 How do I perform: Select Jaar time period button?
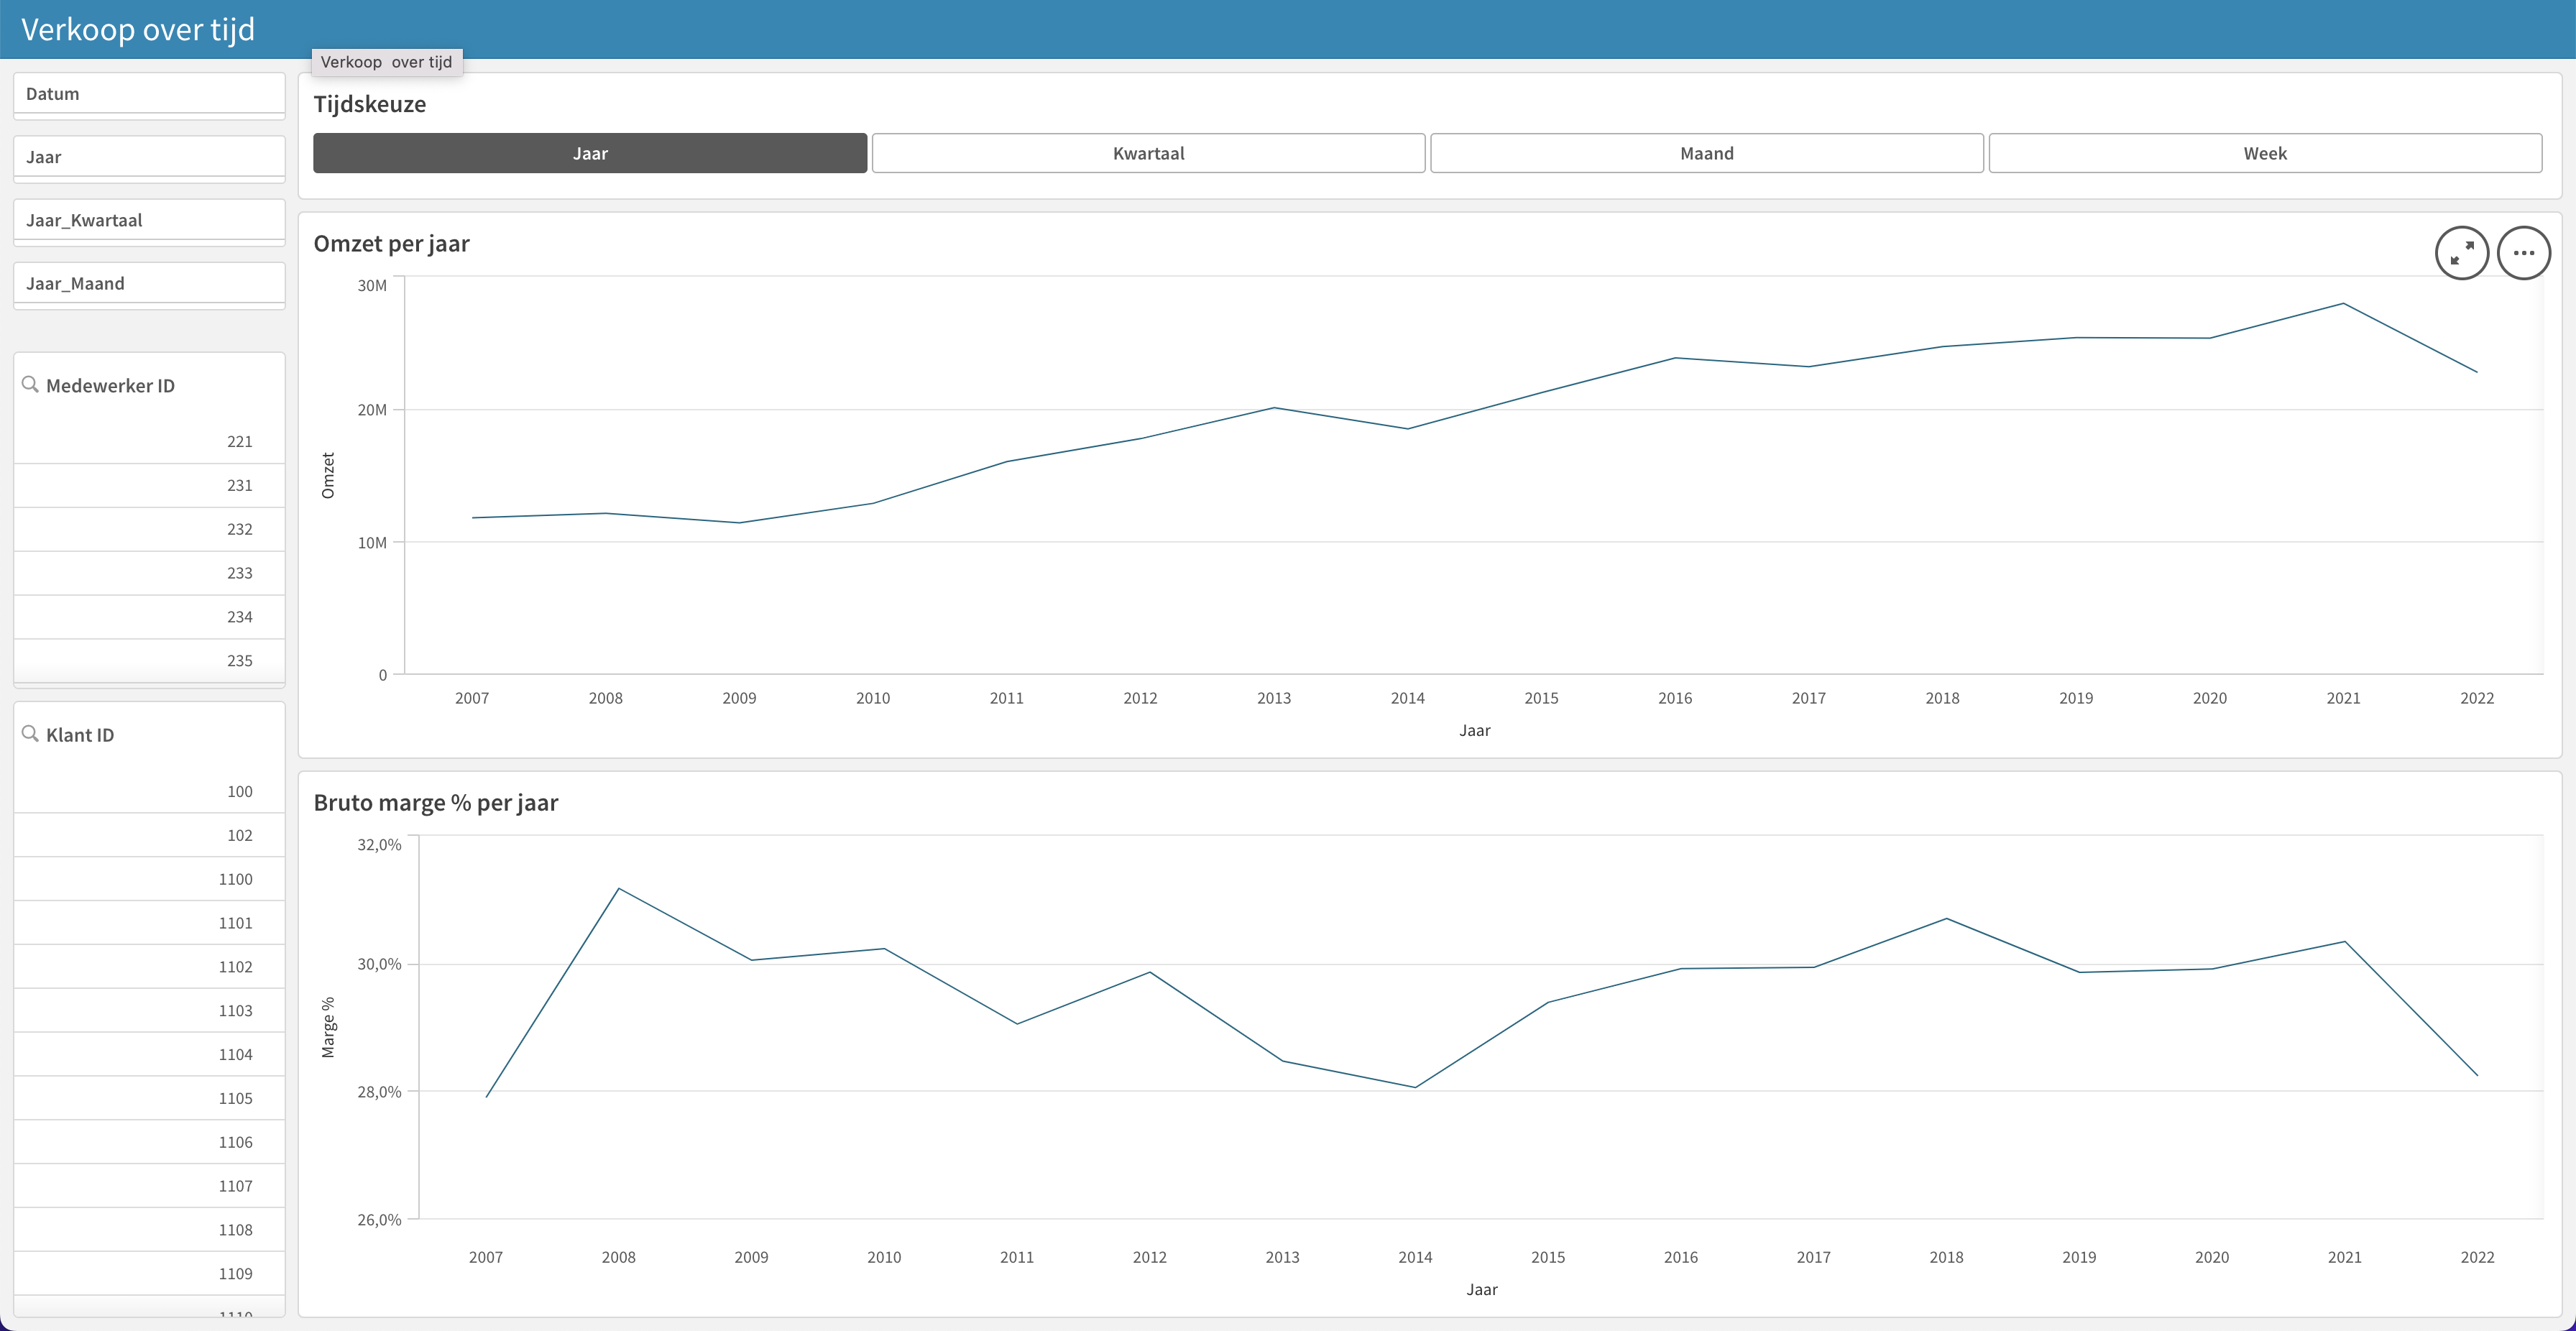pos(590,153)
